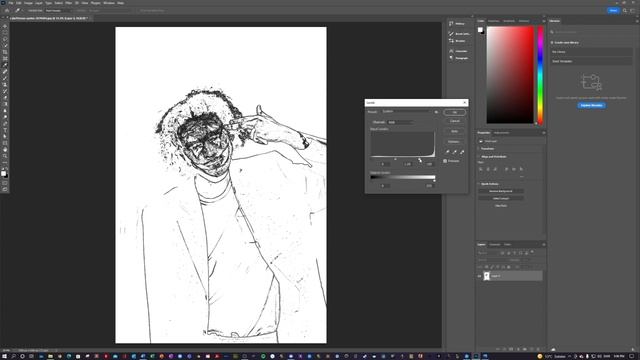Click the foreground color swatch in toolbar

(4, 173)
